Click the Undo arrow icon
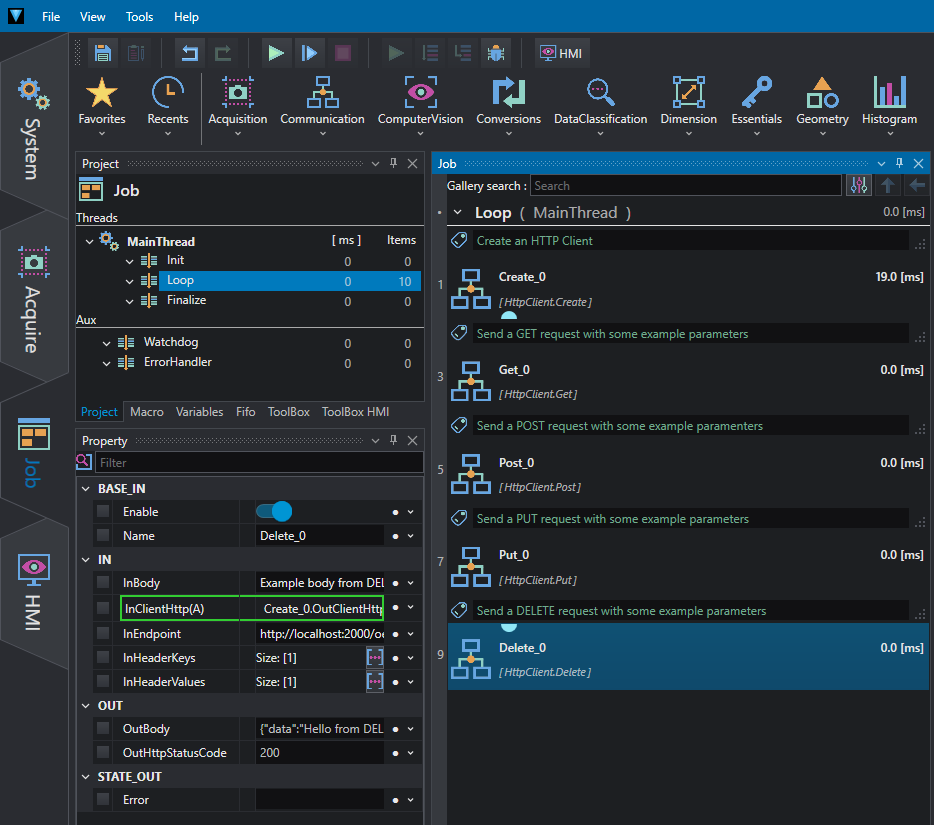 click(x=189, y=53)
